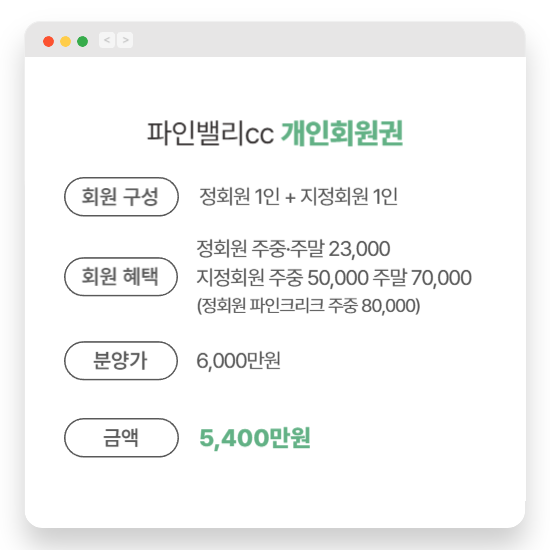The height and width of the screenshot is (550, 550).
Task: Click the 파인밸리cc title text
Action: 210,133
